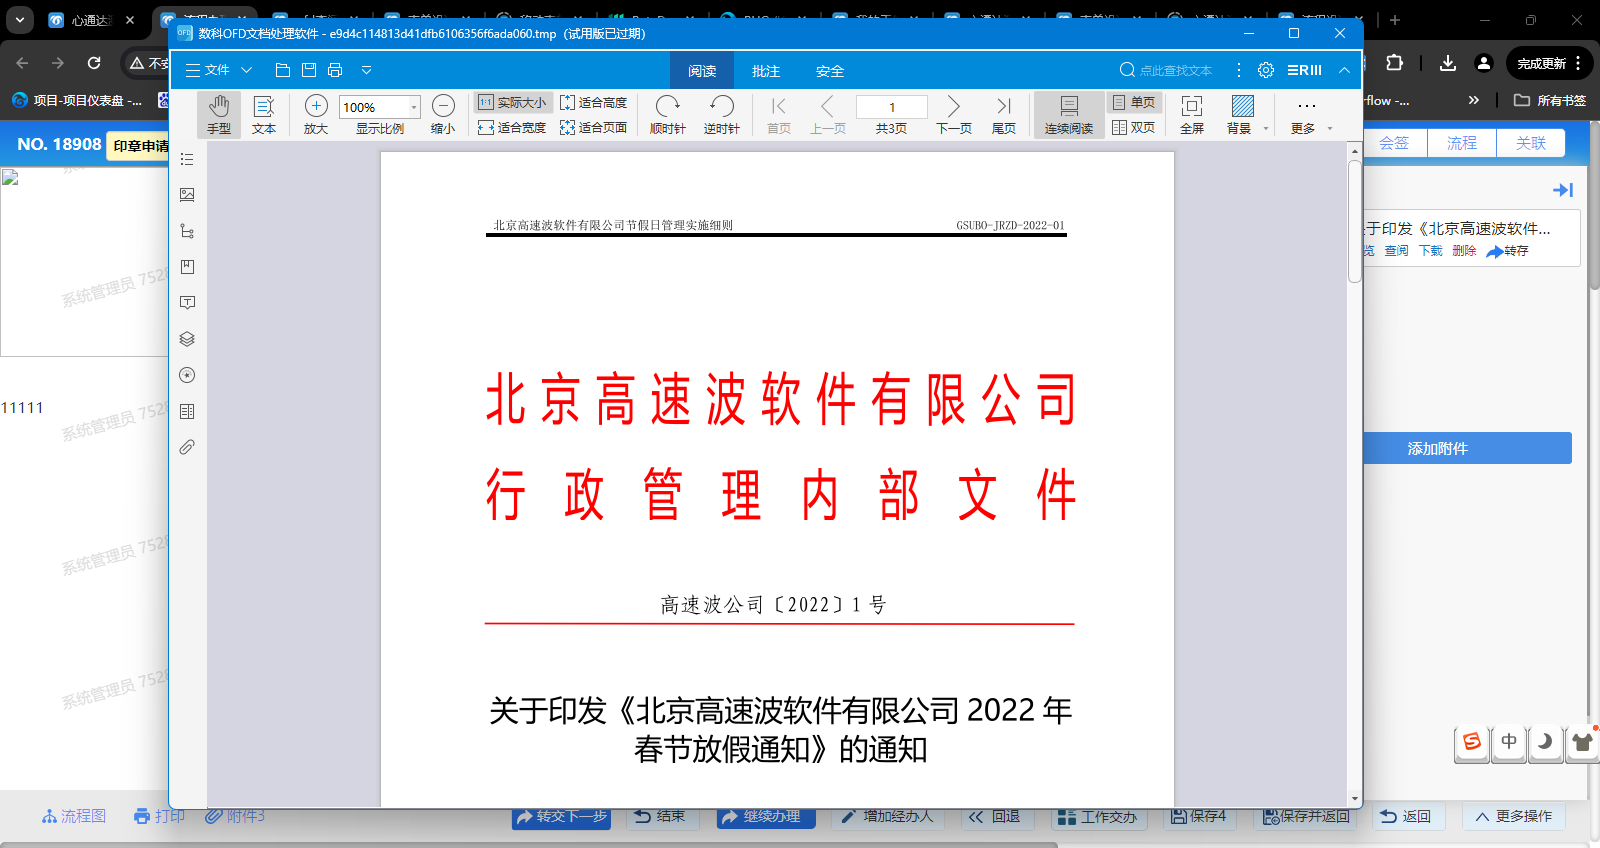
Task: Click the save disk icon in title bar
Action: pyautogui.click(x=309, y=70)
